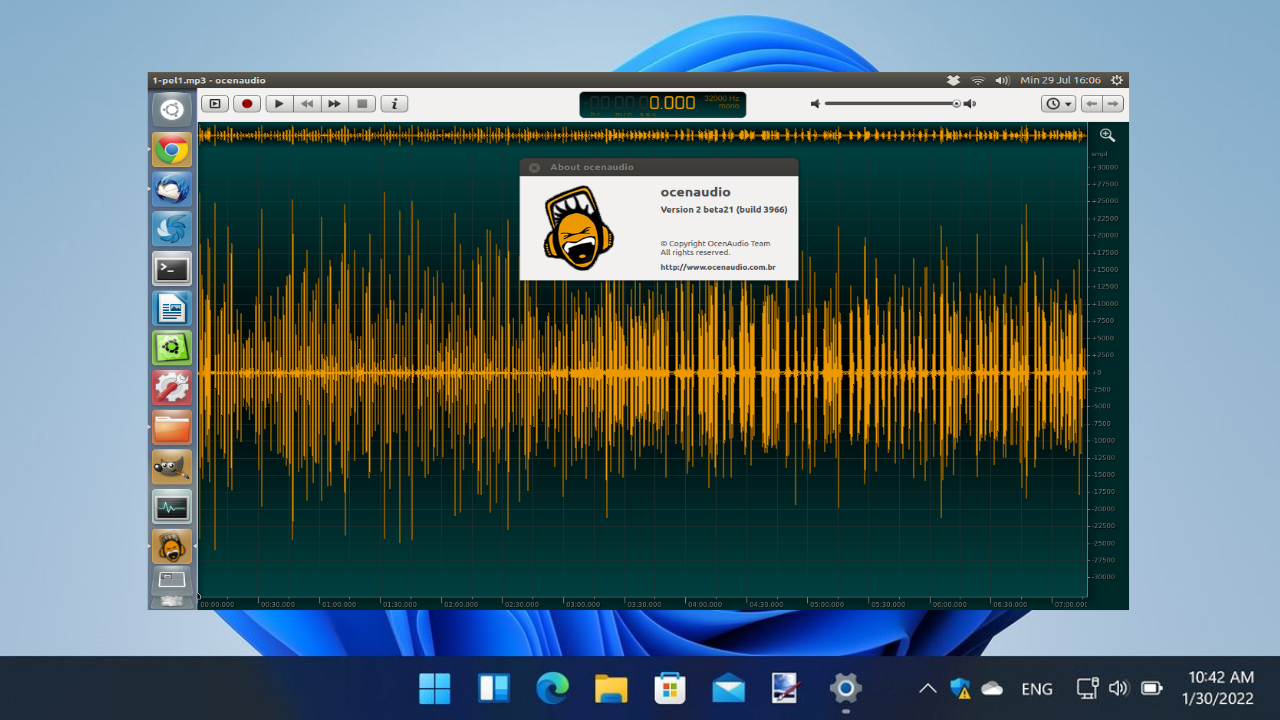
Task: Click the ocenaudio mascot logo in About
Action: pos(577,228)
